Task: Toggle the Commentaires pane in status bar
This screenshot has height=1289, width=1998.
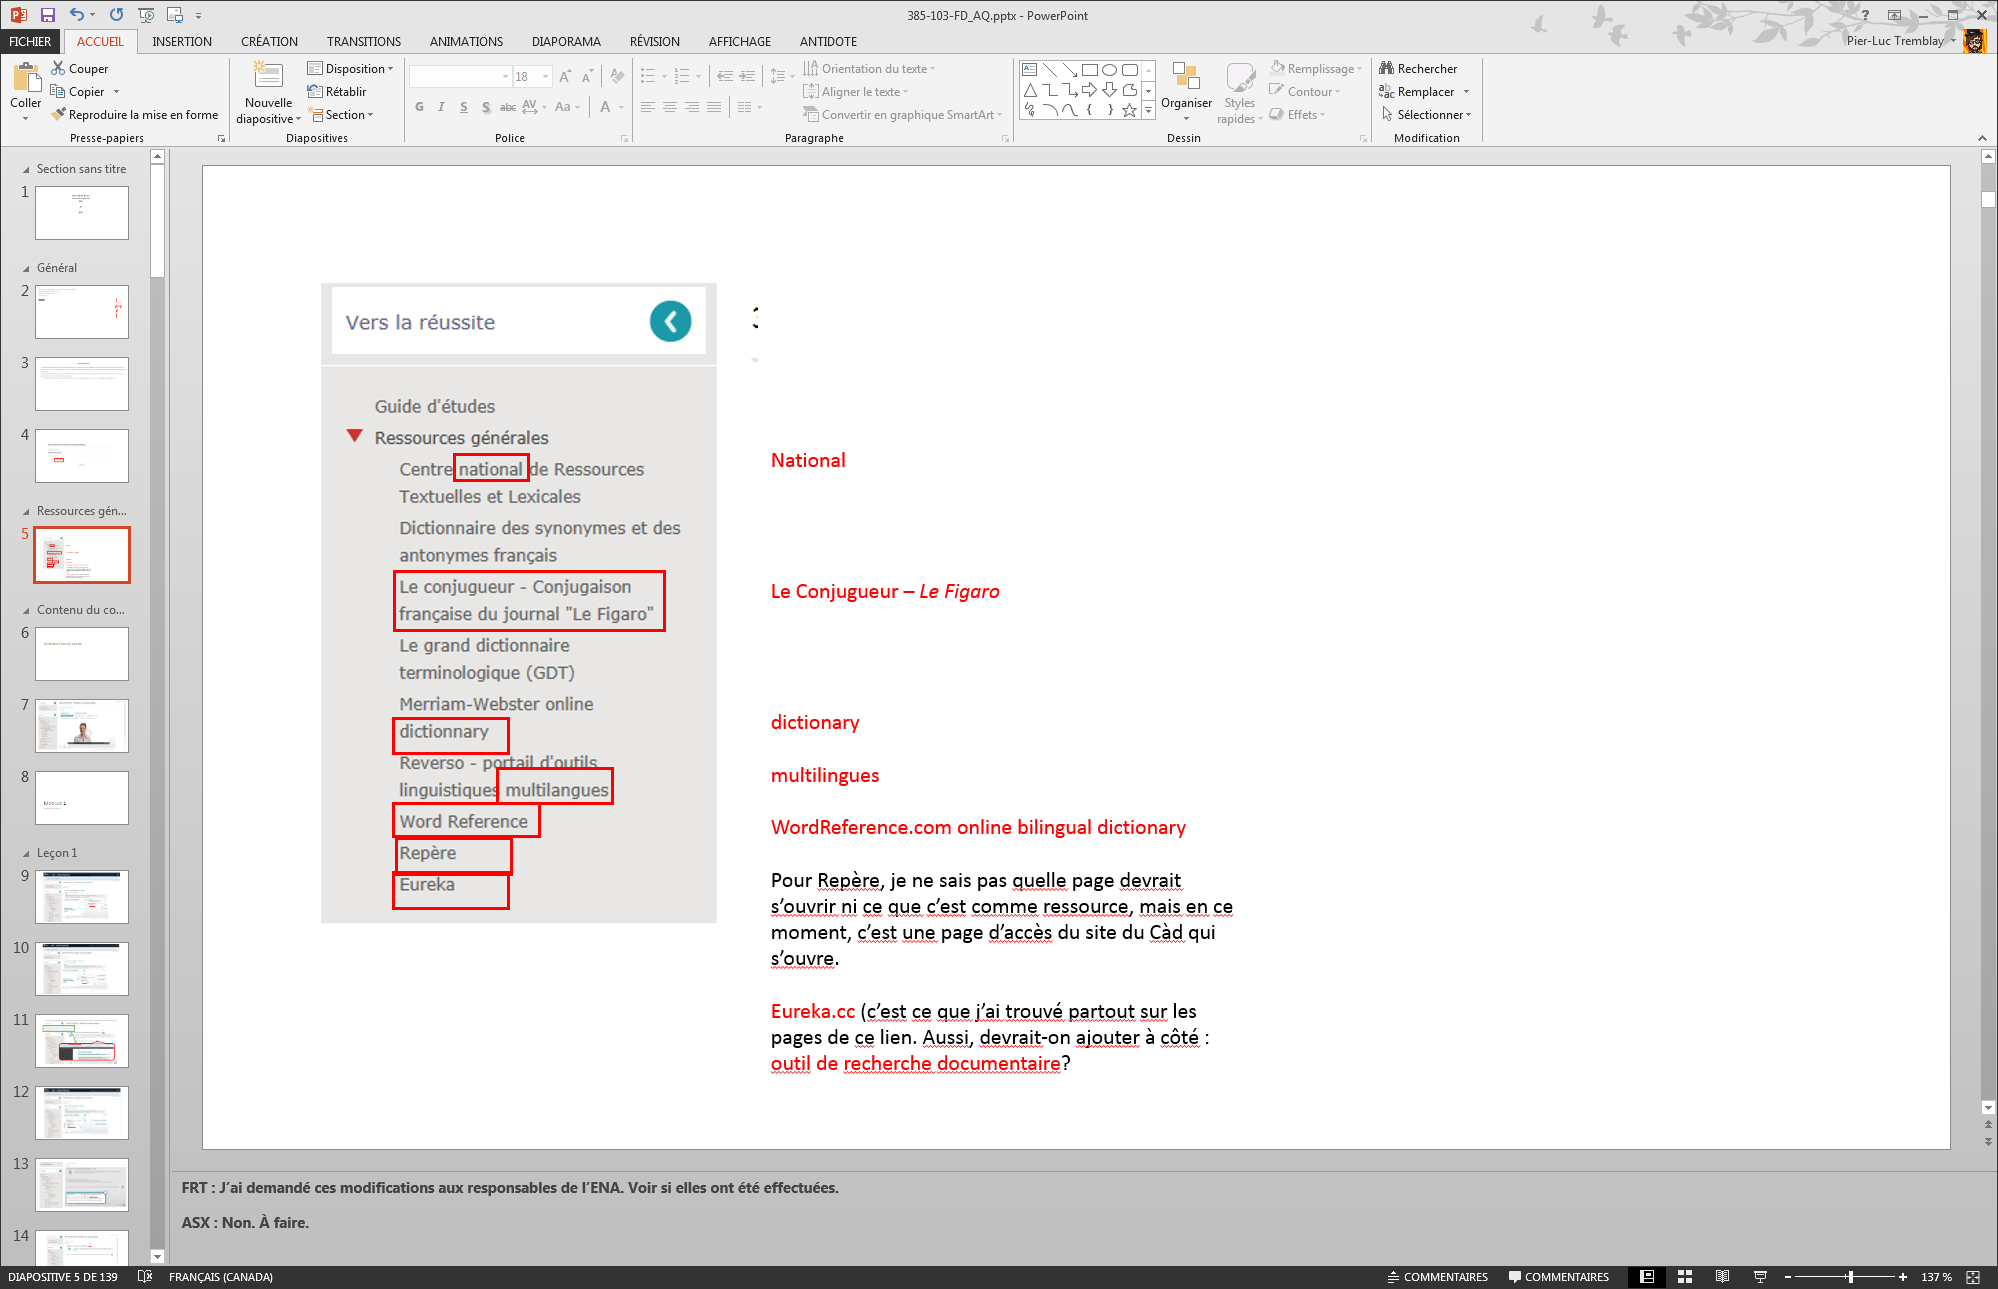Action: (x=1559, y=1277)
